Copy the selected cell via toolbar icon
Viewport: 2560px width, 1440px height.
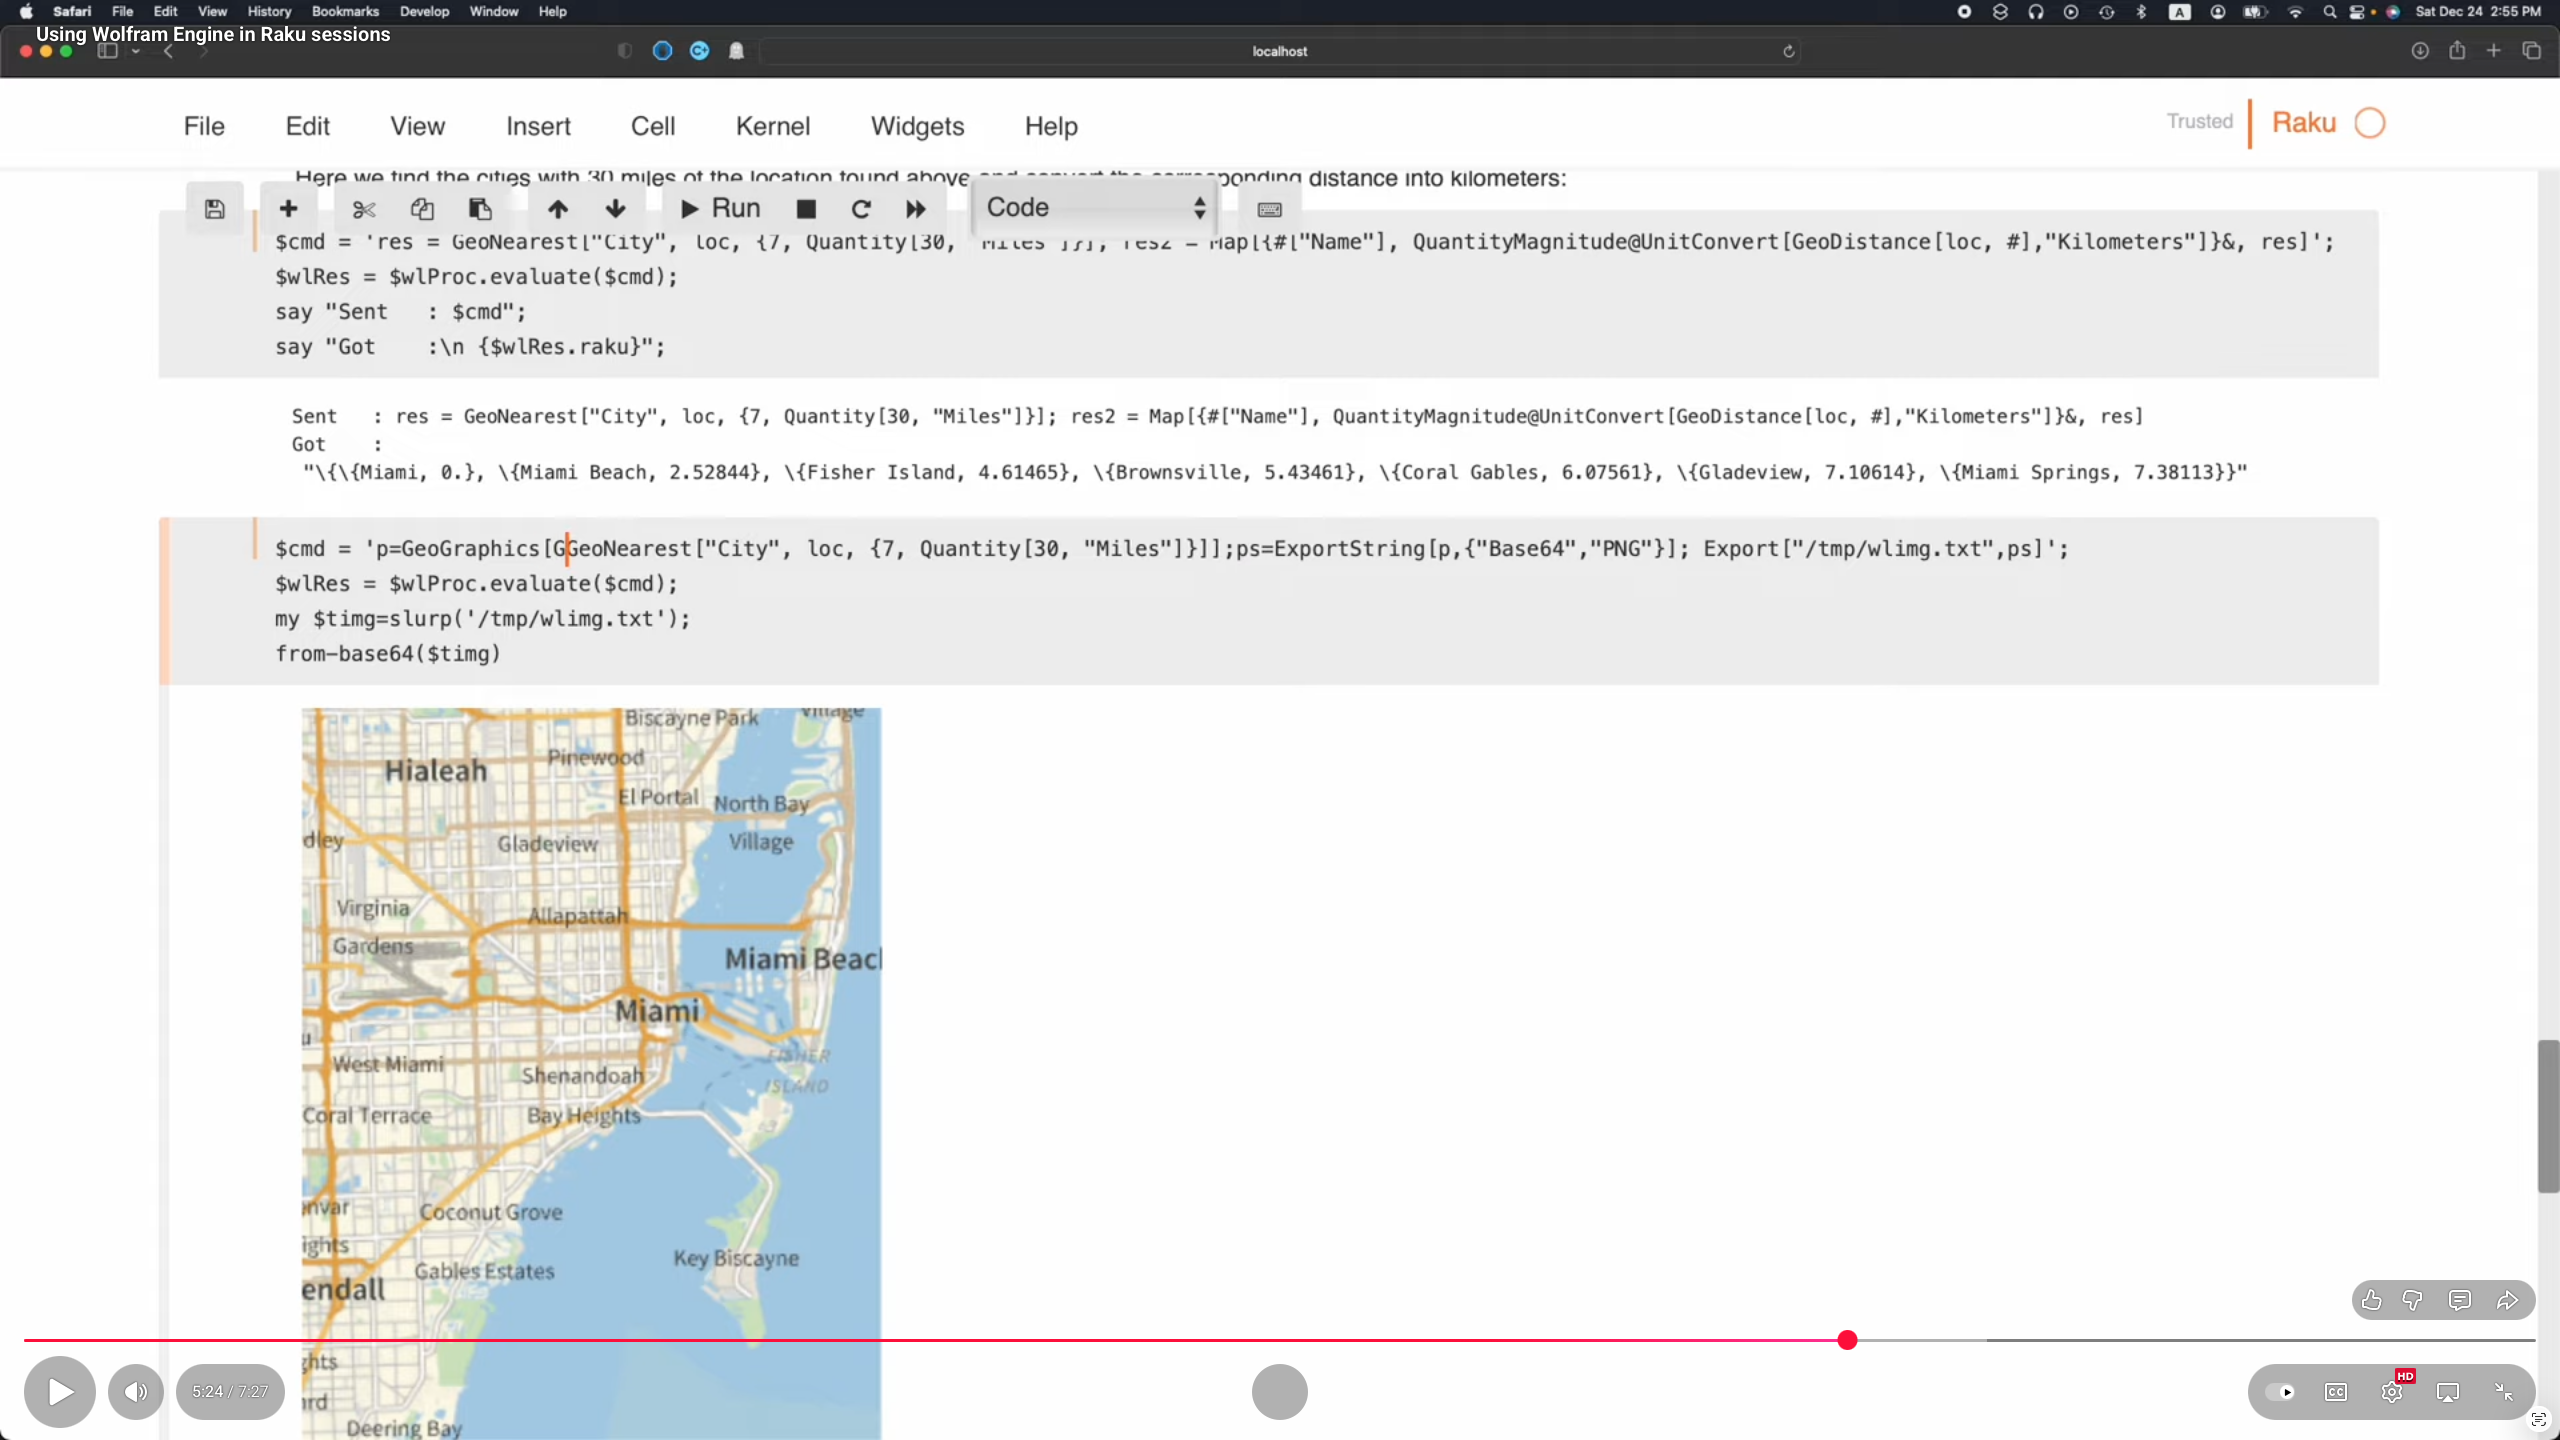click(x=422, y=209)
